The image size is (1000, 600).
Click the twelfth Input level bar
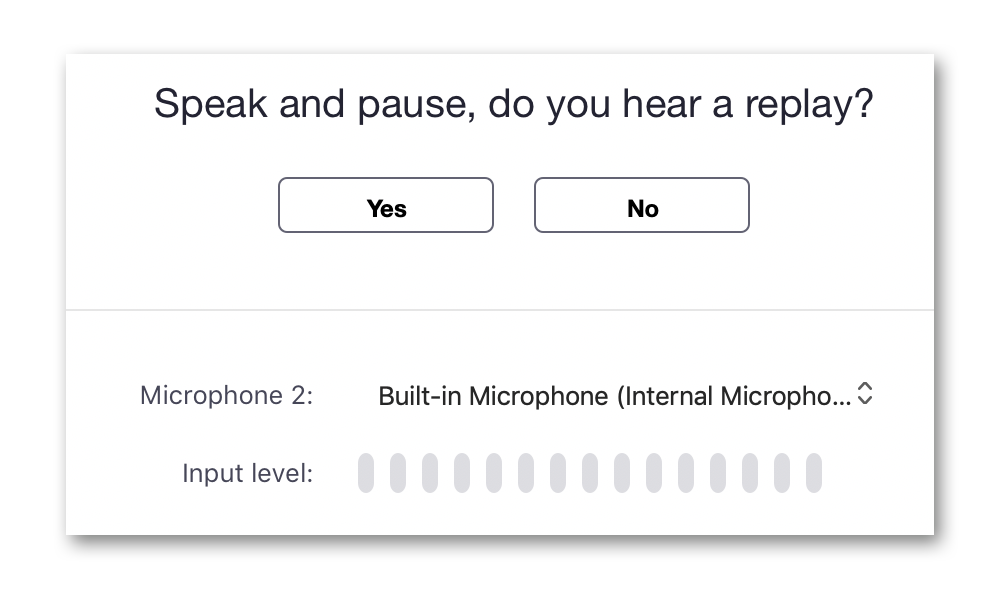click(718, 473)
